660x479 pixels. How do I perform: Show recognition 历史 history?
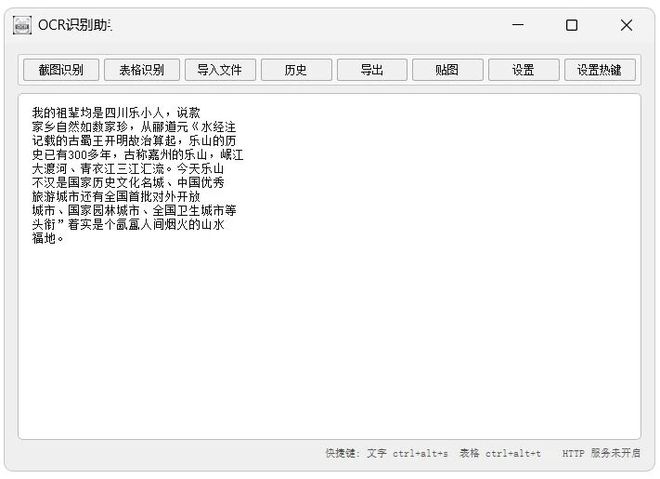tap(296, 70)
